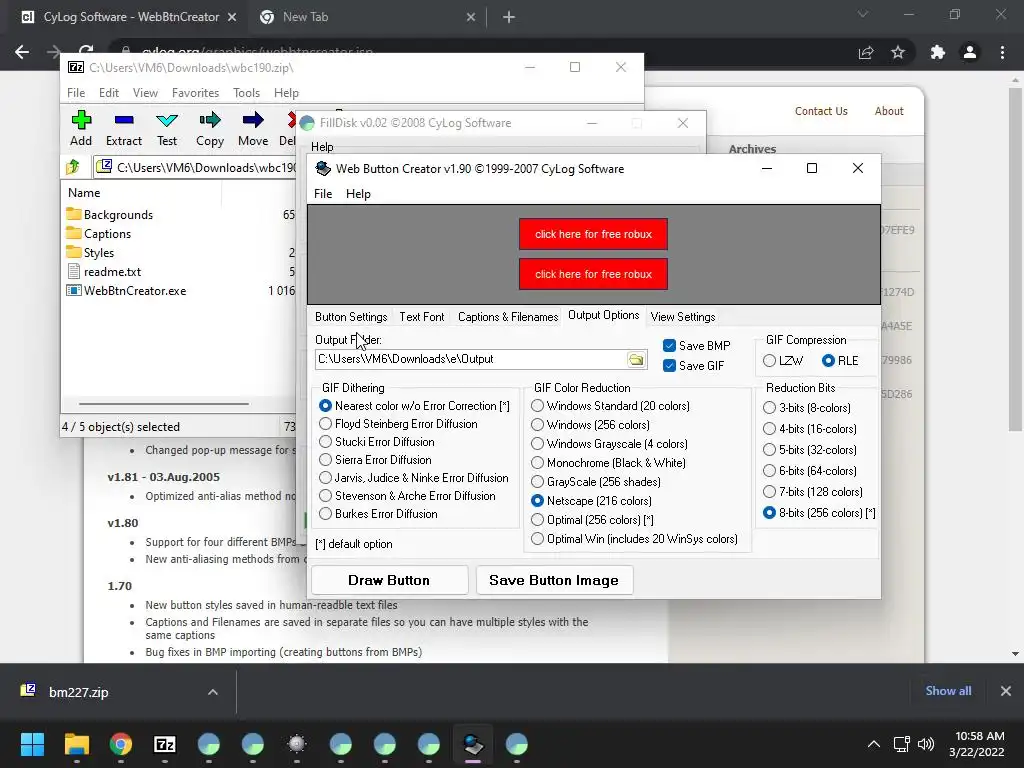
Task: Select Optimal (256 colors) reduction
Action: click(x=537, y=520)
